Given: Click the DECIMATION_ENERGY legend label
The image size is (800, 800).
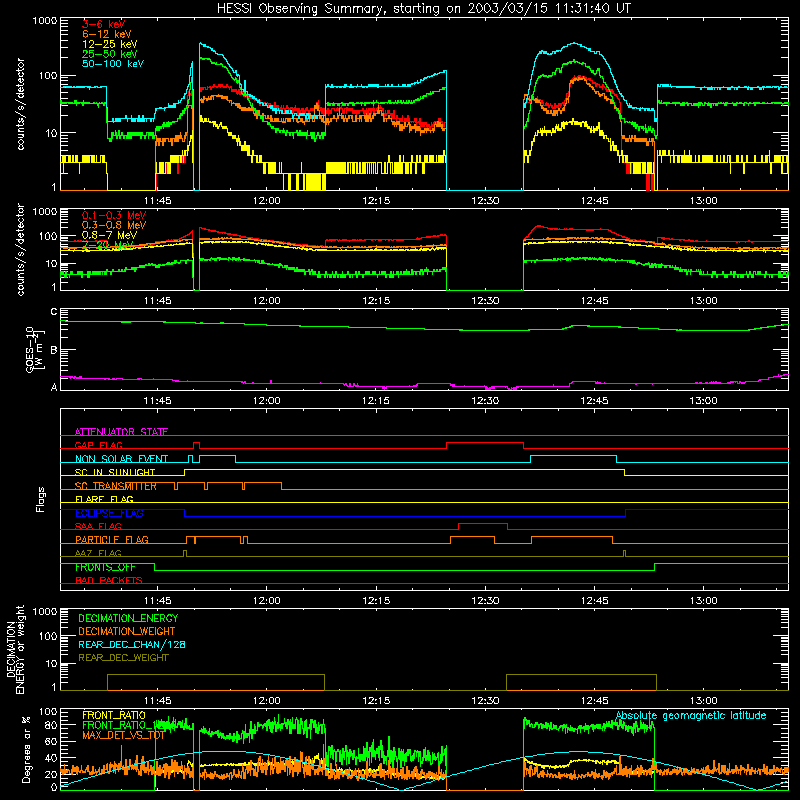Looking at the screenshot, I should (128, 618).
